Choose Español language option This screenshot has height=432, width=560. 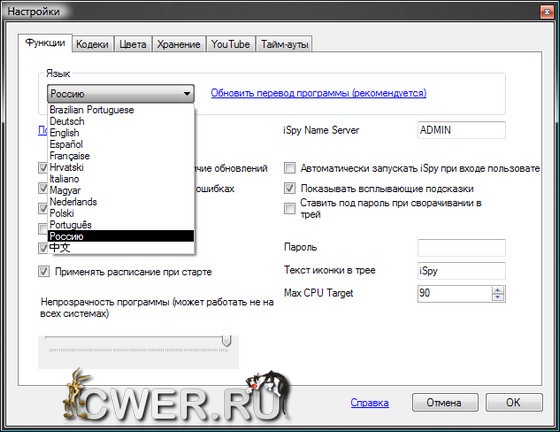[x=121, y=144]
